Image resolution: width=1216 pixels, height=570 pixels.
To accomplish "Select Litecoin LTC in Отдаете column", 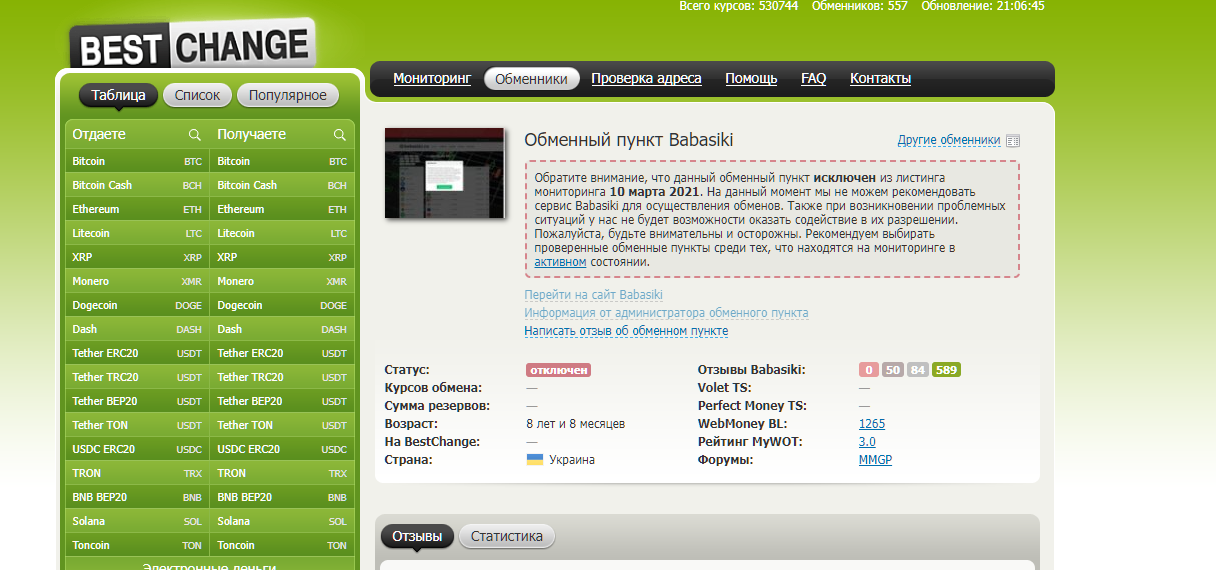I will (x=137, y=233).
